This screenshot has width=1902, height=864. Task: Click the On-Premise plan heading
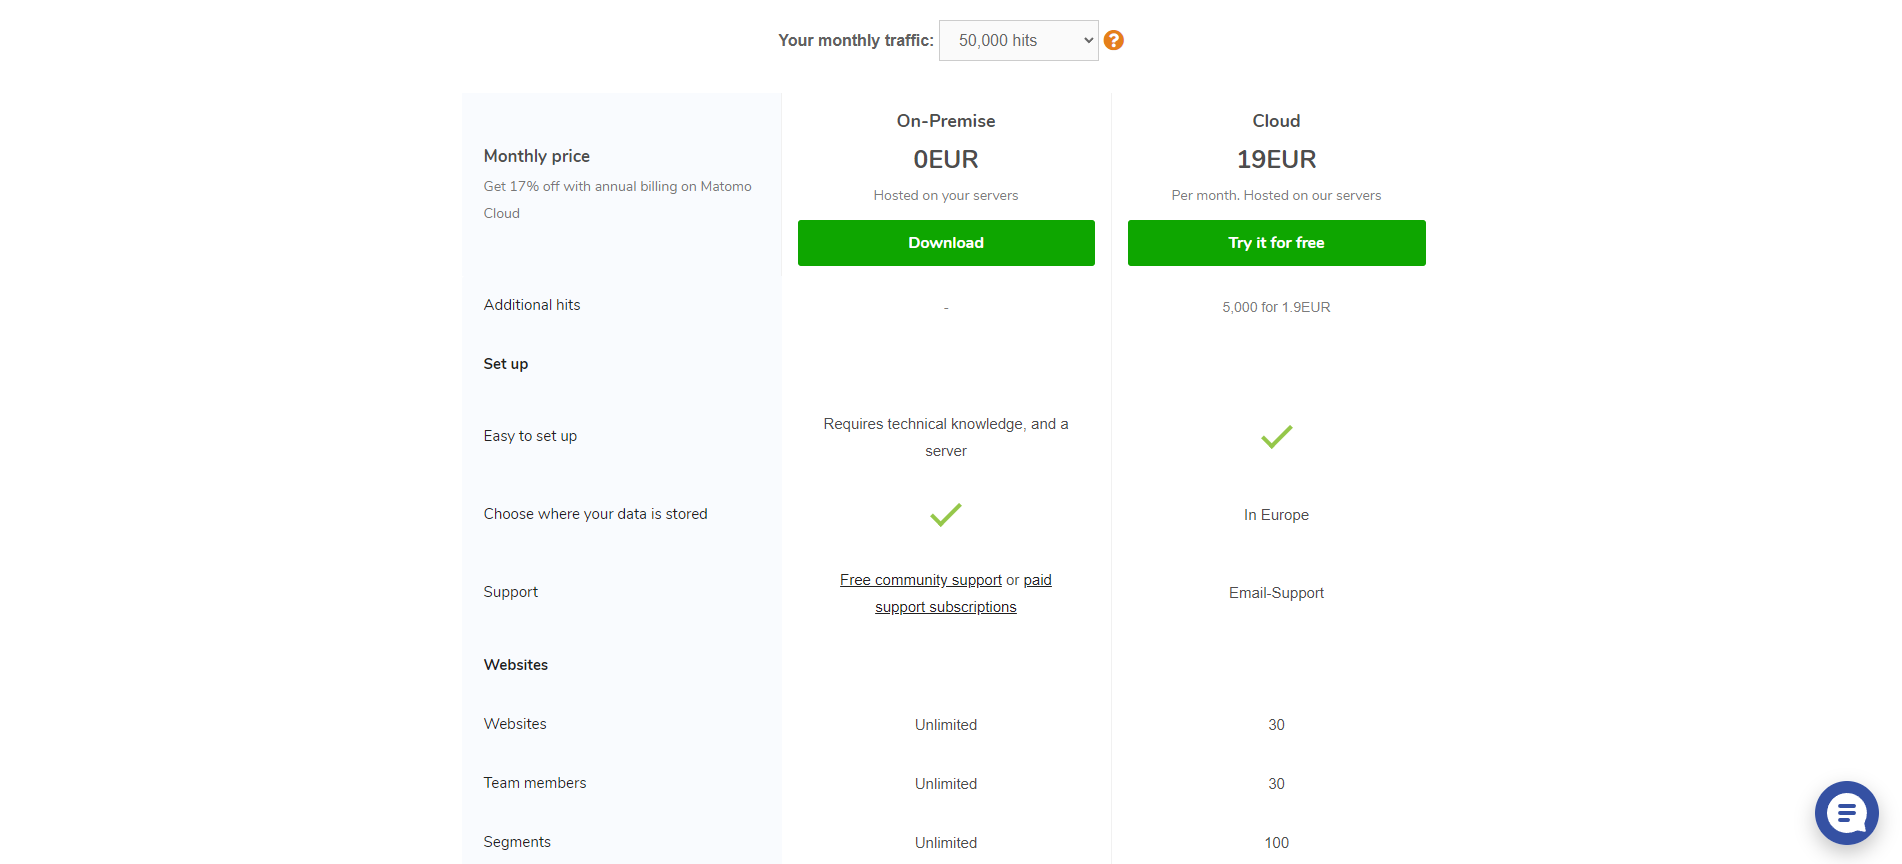point(946,121)
